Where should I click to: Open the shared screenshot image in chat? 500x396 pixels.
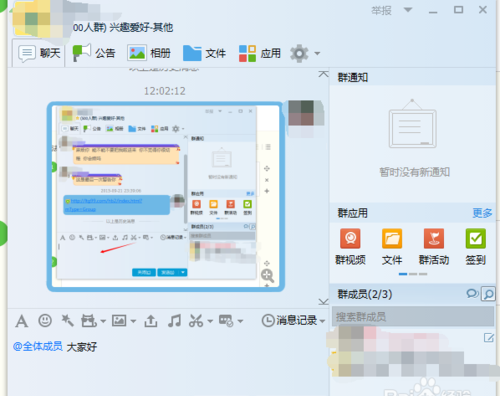click(x=166, y=197)
